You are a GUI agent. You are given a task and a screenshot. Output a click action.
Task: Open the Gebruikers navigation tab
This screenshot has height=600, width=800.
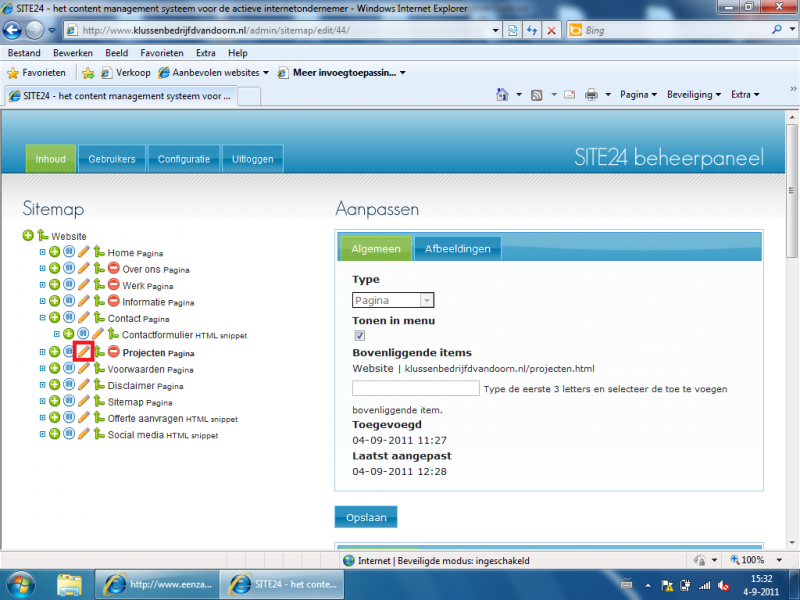pos(112,159)
